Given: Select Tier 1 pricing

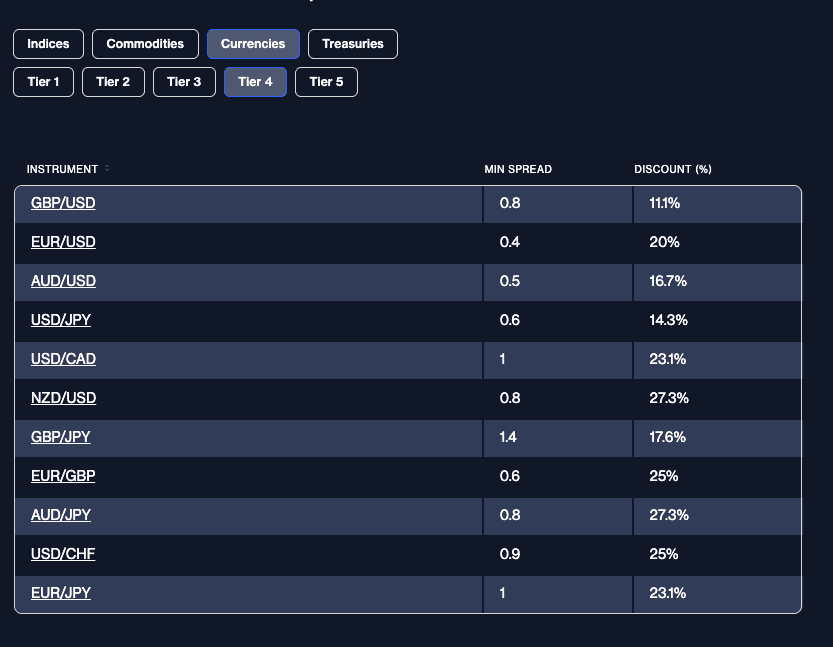Looking at the screenshot, I should tap(44, 82).
